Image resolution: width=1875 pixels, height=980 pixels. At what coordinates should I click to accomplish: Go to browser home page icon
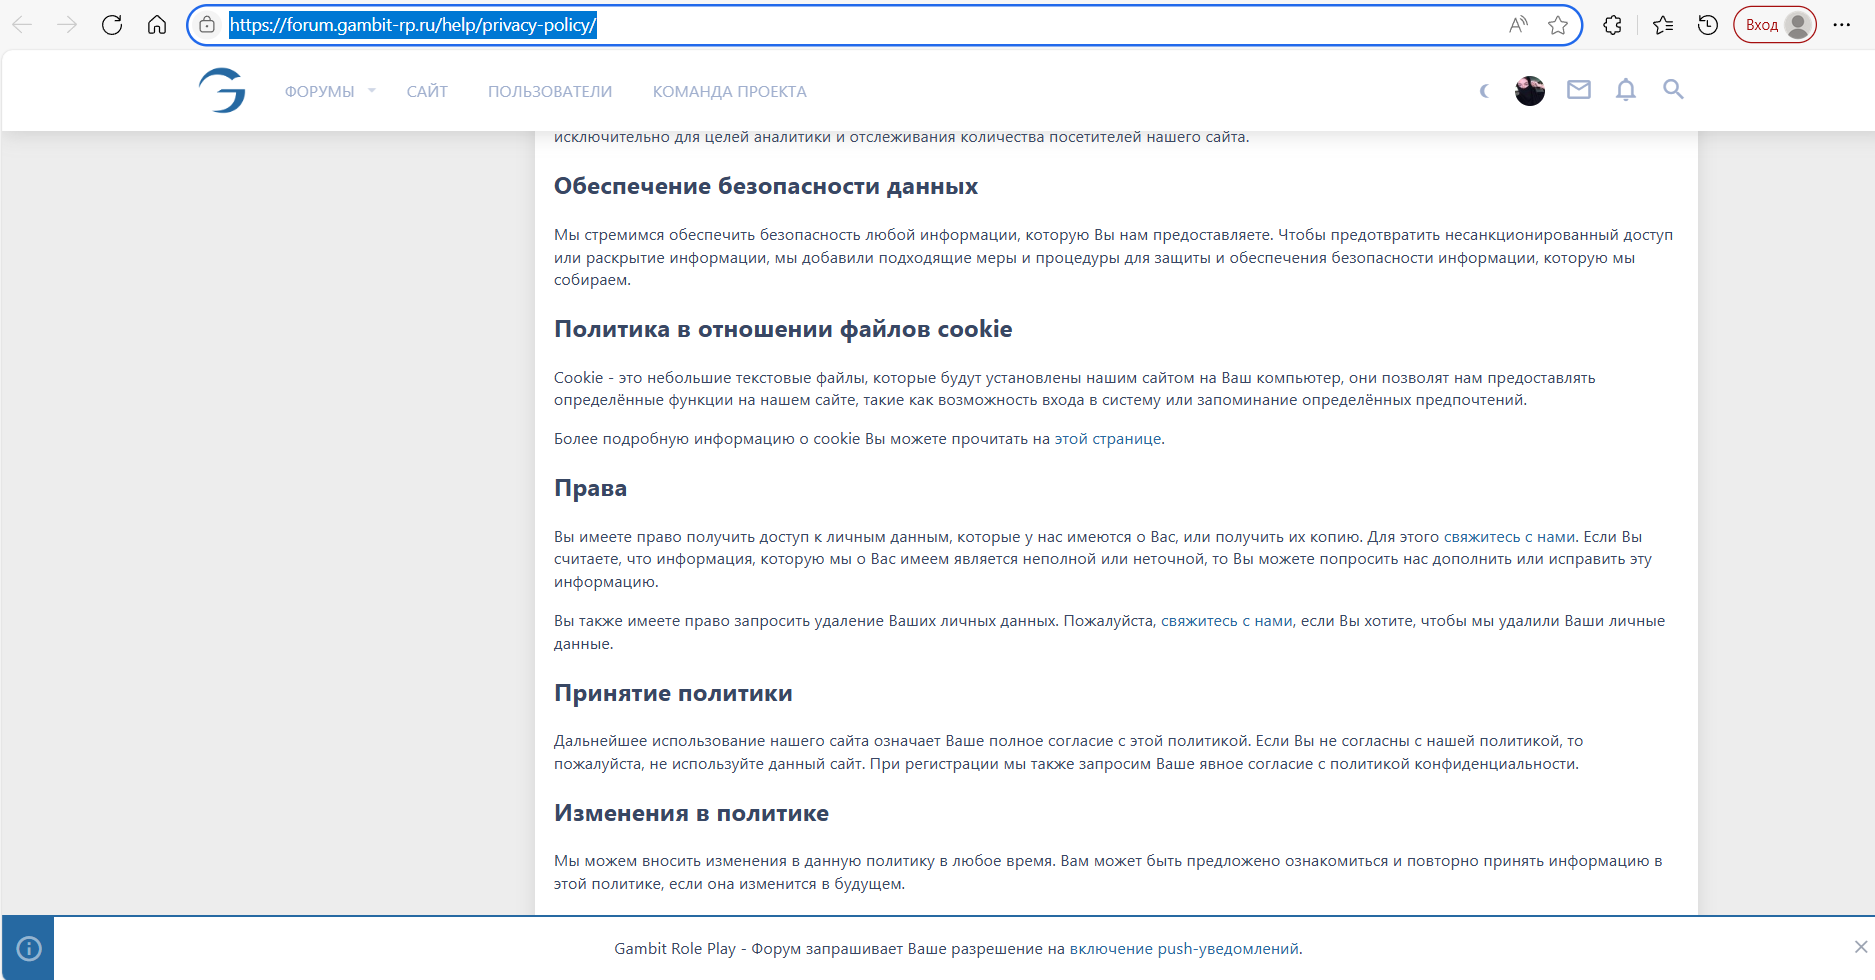pyautogui.click(x=157, y=25)
